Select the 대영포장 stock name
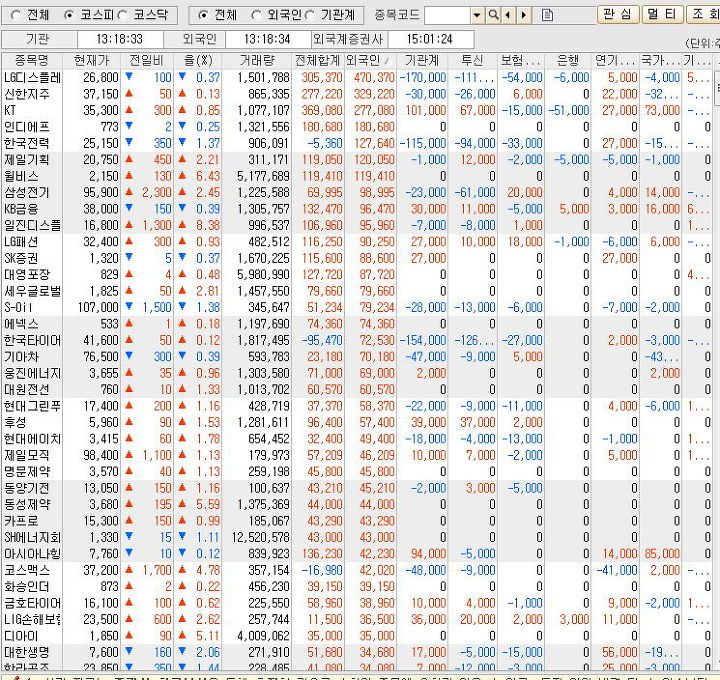 tap(26, 275)
